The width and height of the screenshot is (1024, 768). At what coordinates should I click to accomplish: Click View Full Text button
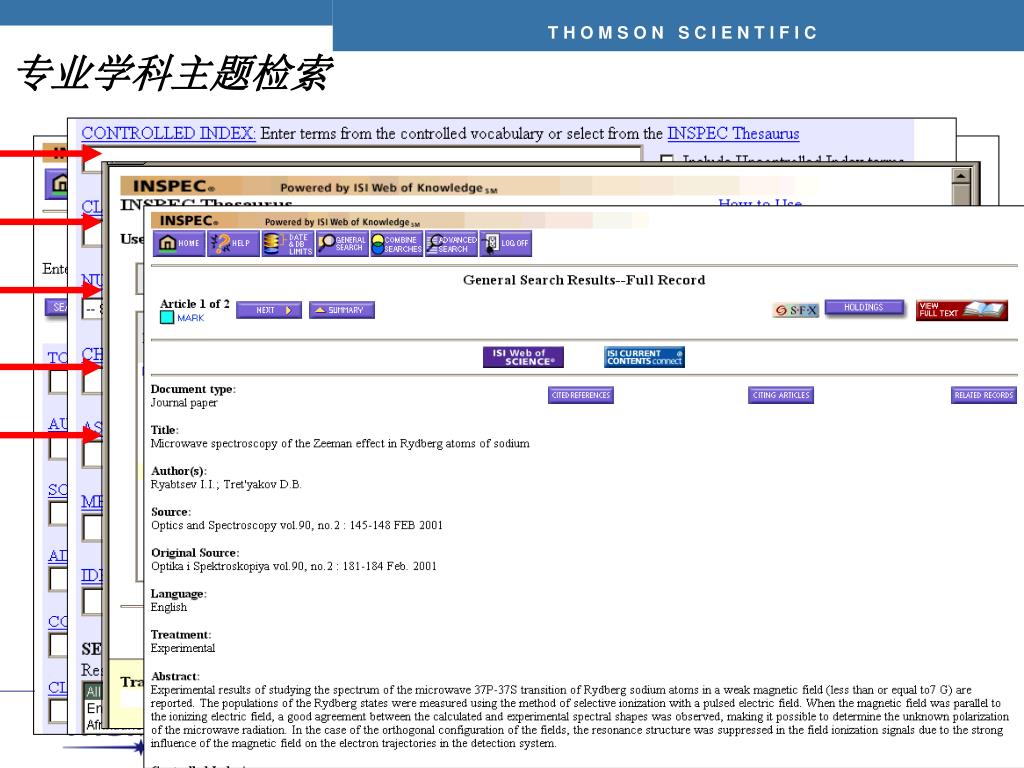click(961, 310)
